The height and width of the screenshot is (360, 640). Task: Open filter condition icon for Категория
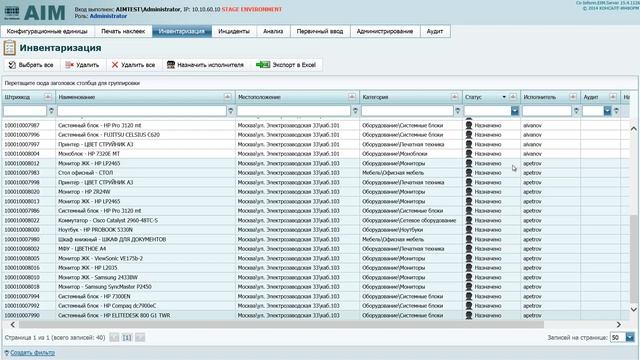tap(458, 111)
